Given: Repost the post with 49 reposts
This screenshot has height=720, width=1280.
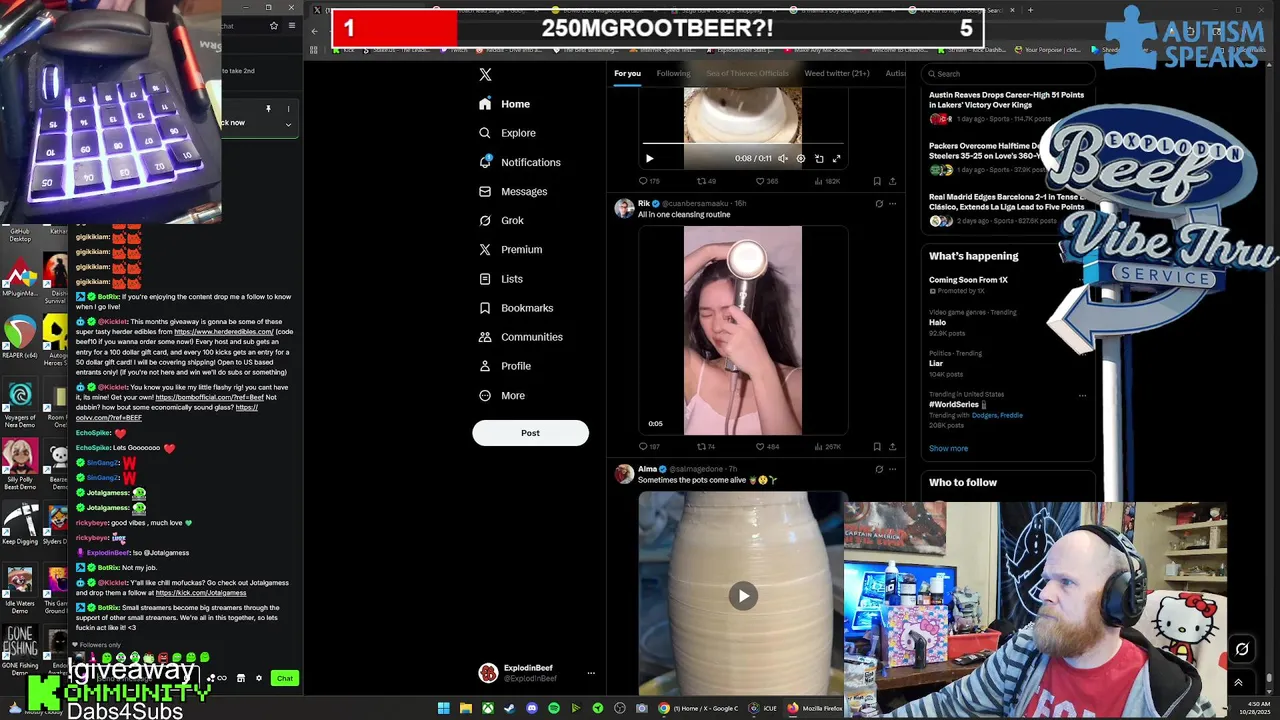Looking at the screenshot, I should pos(706,181).
